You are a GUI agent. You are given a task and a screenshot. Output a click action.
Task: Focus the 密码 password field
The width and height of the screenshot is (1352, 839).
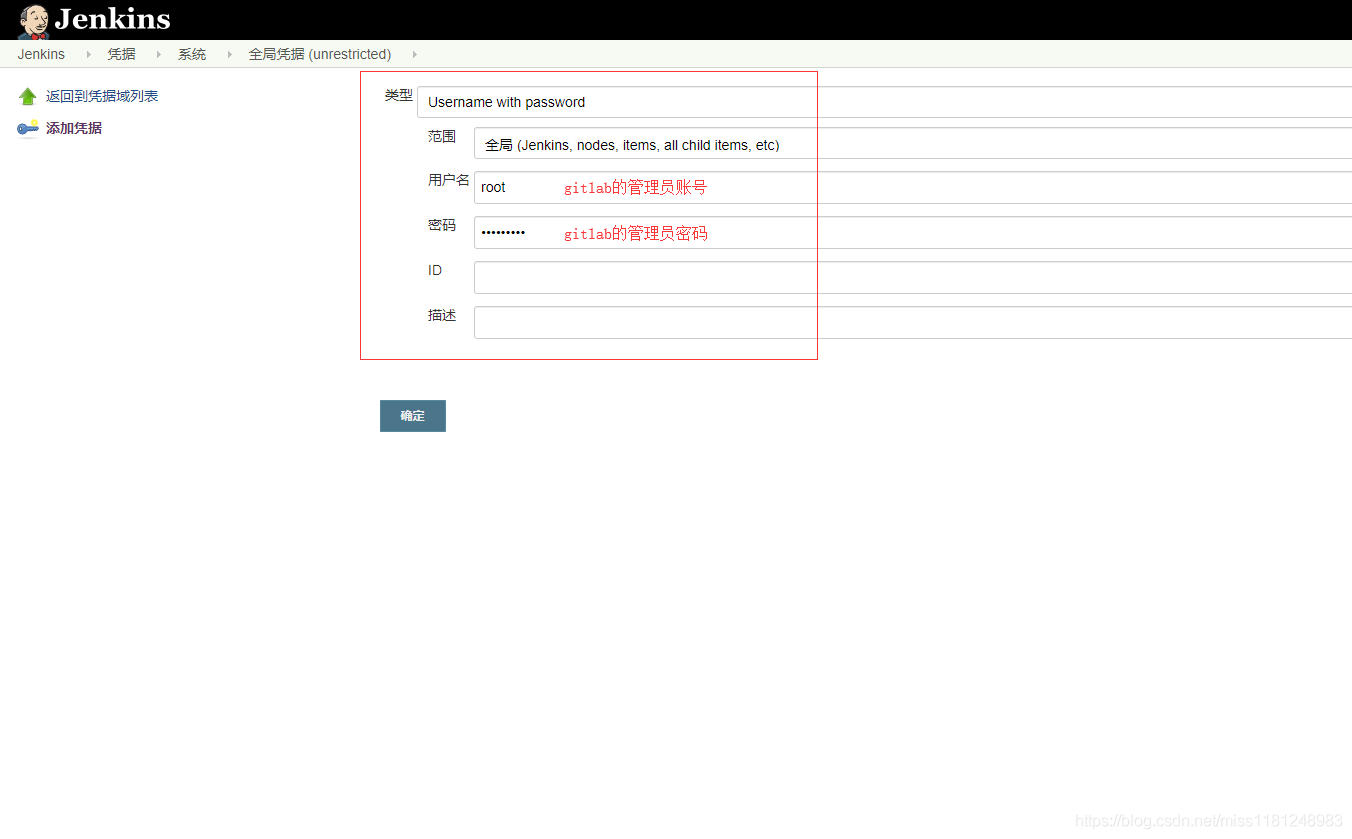[x=913, y=233]
